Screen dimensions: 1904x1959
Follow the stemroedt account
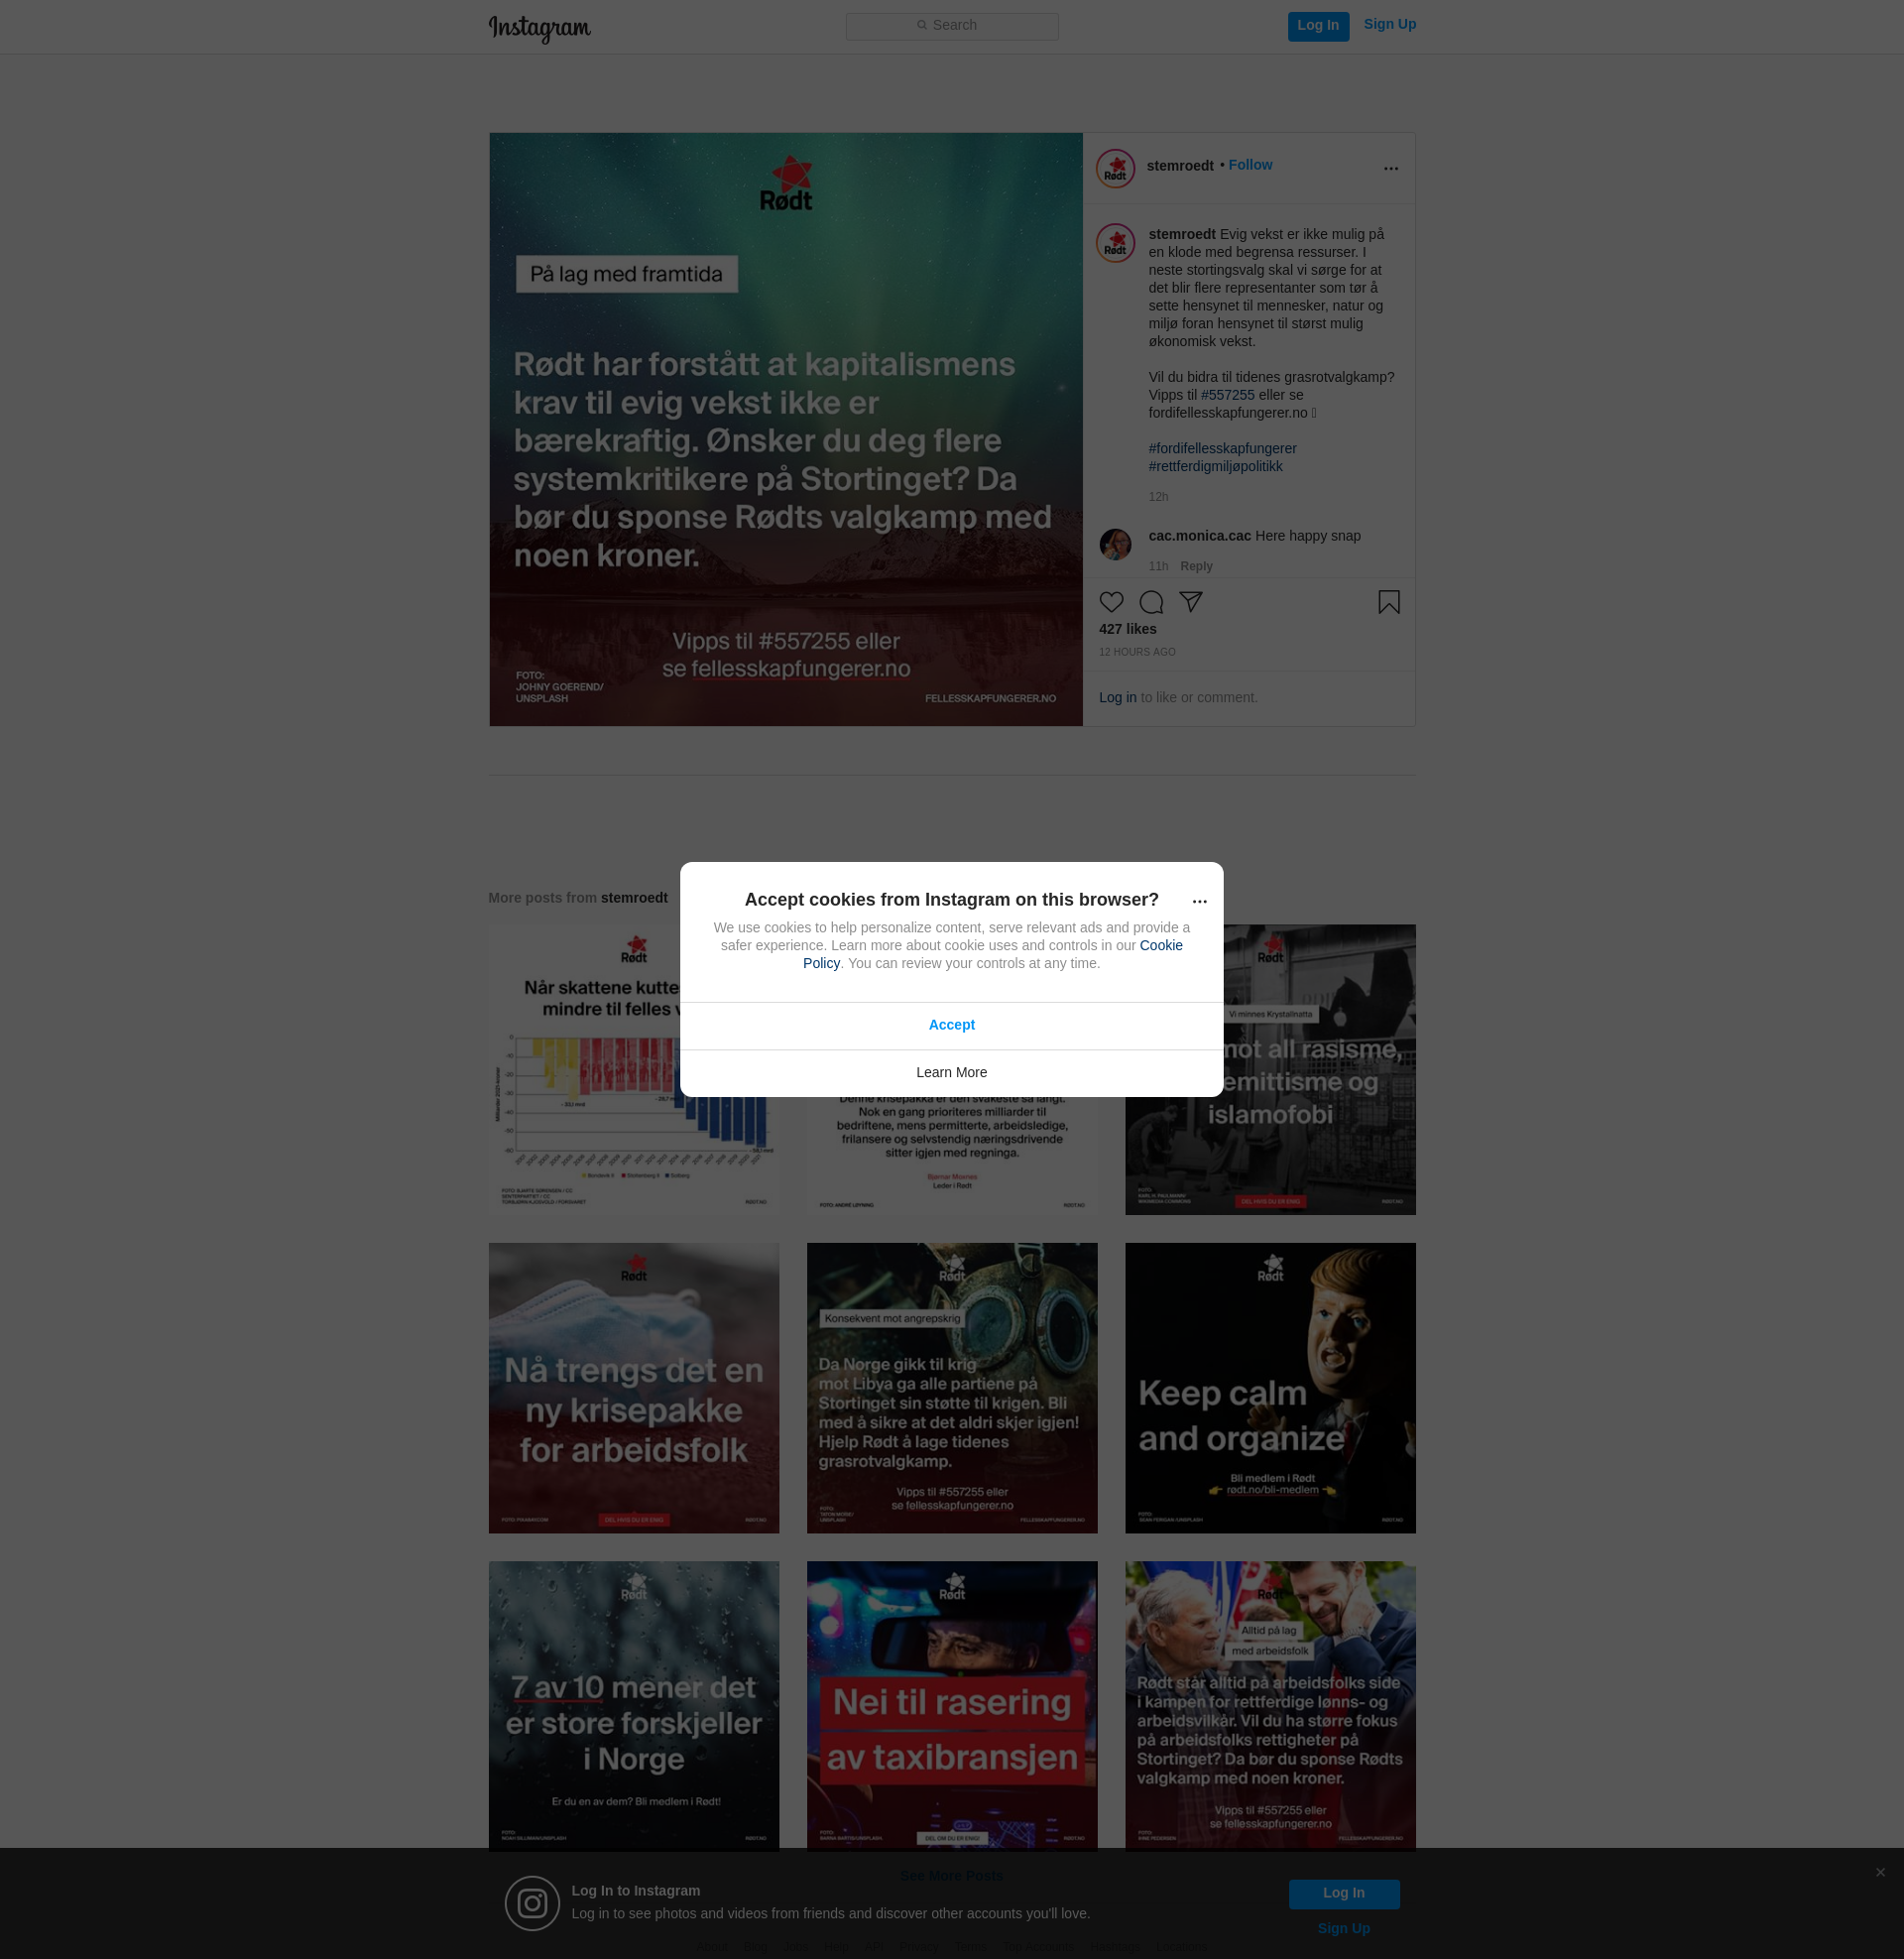[1250, 165]
